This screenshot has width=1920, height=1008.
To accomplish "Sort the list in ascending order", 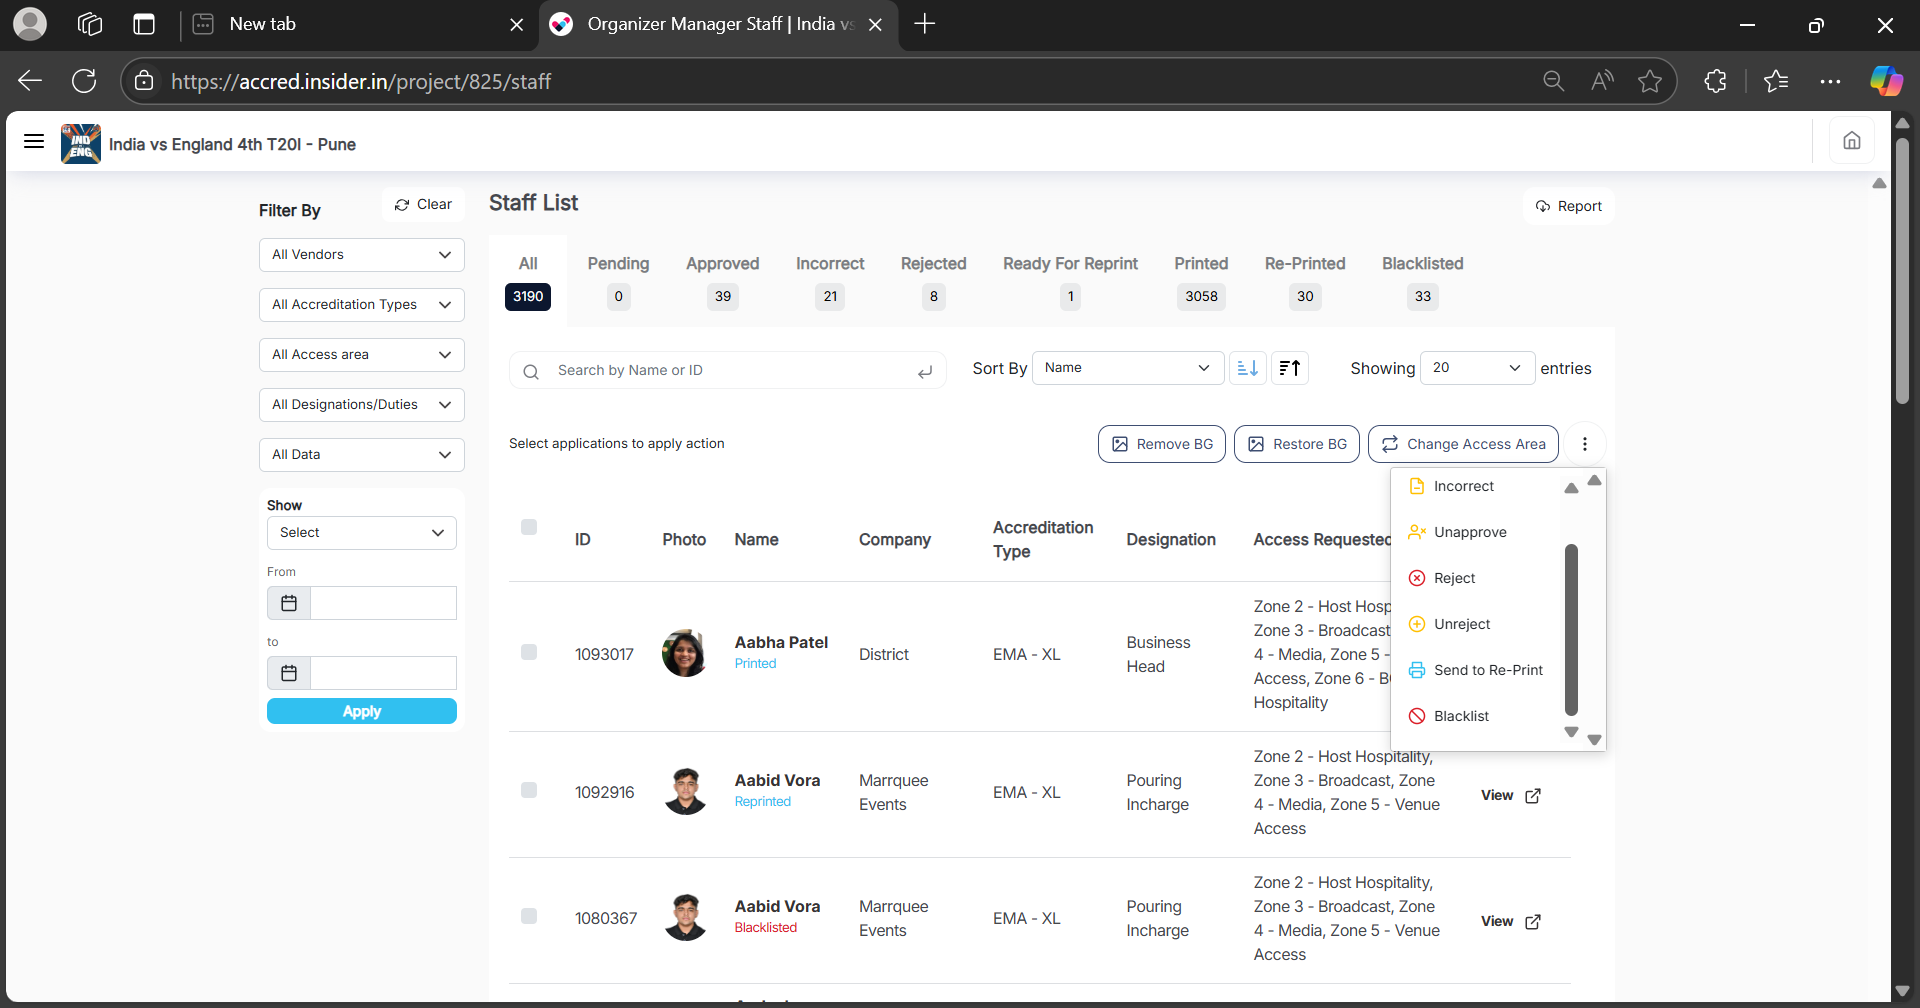I will tap(1247, 368).
